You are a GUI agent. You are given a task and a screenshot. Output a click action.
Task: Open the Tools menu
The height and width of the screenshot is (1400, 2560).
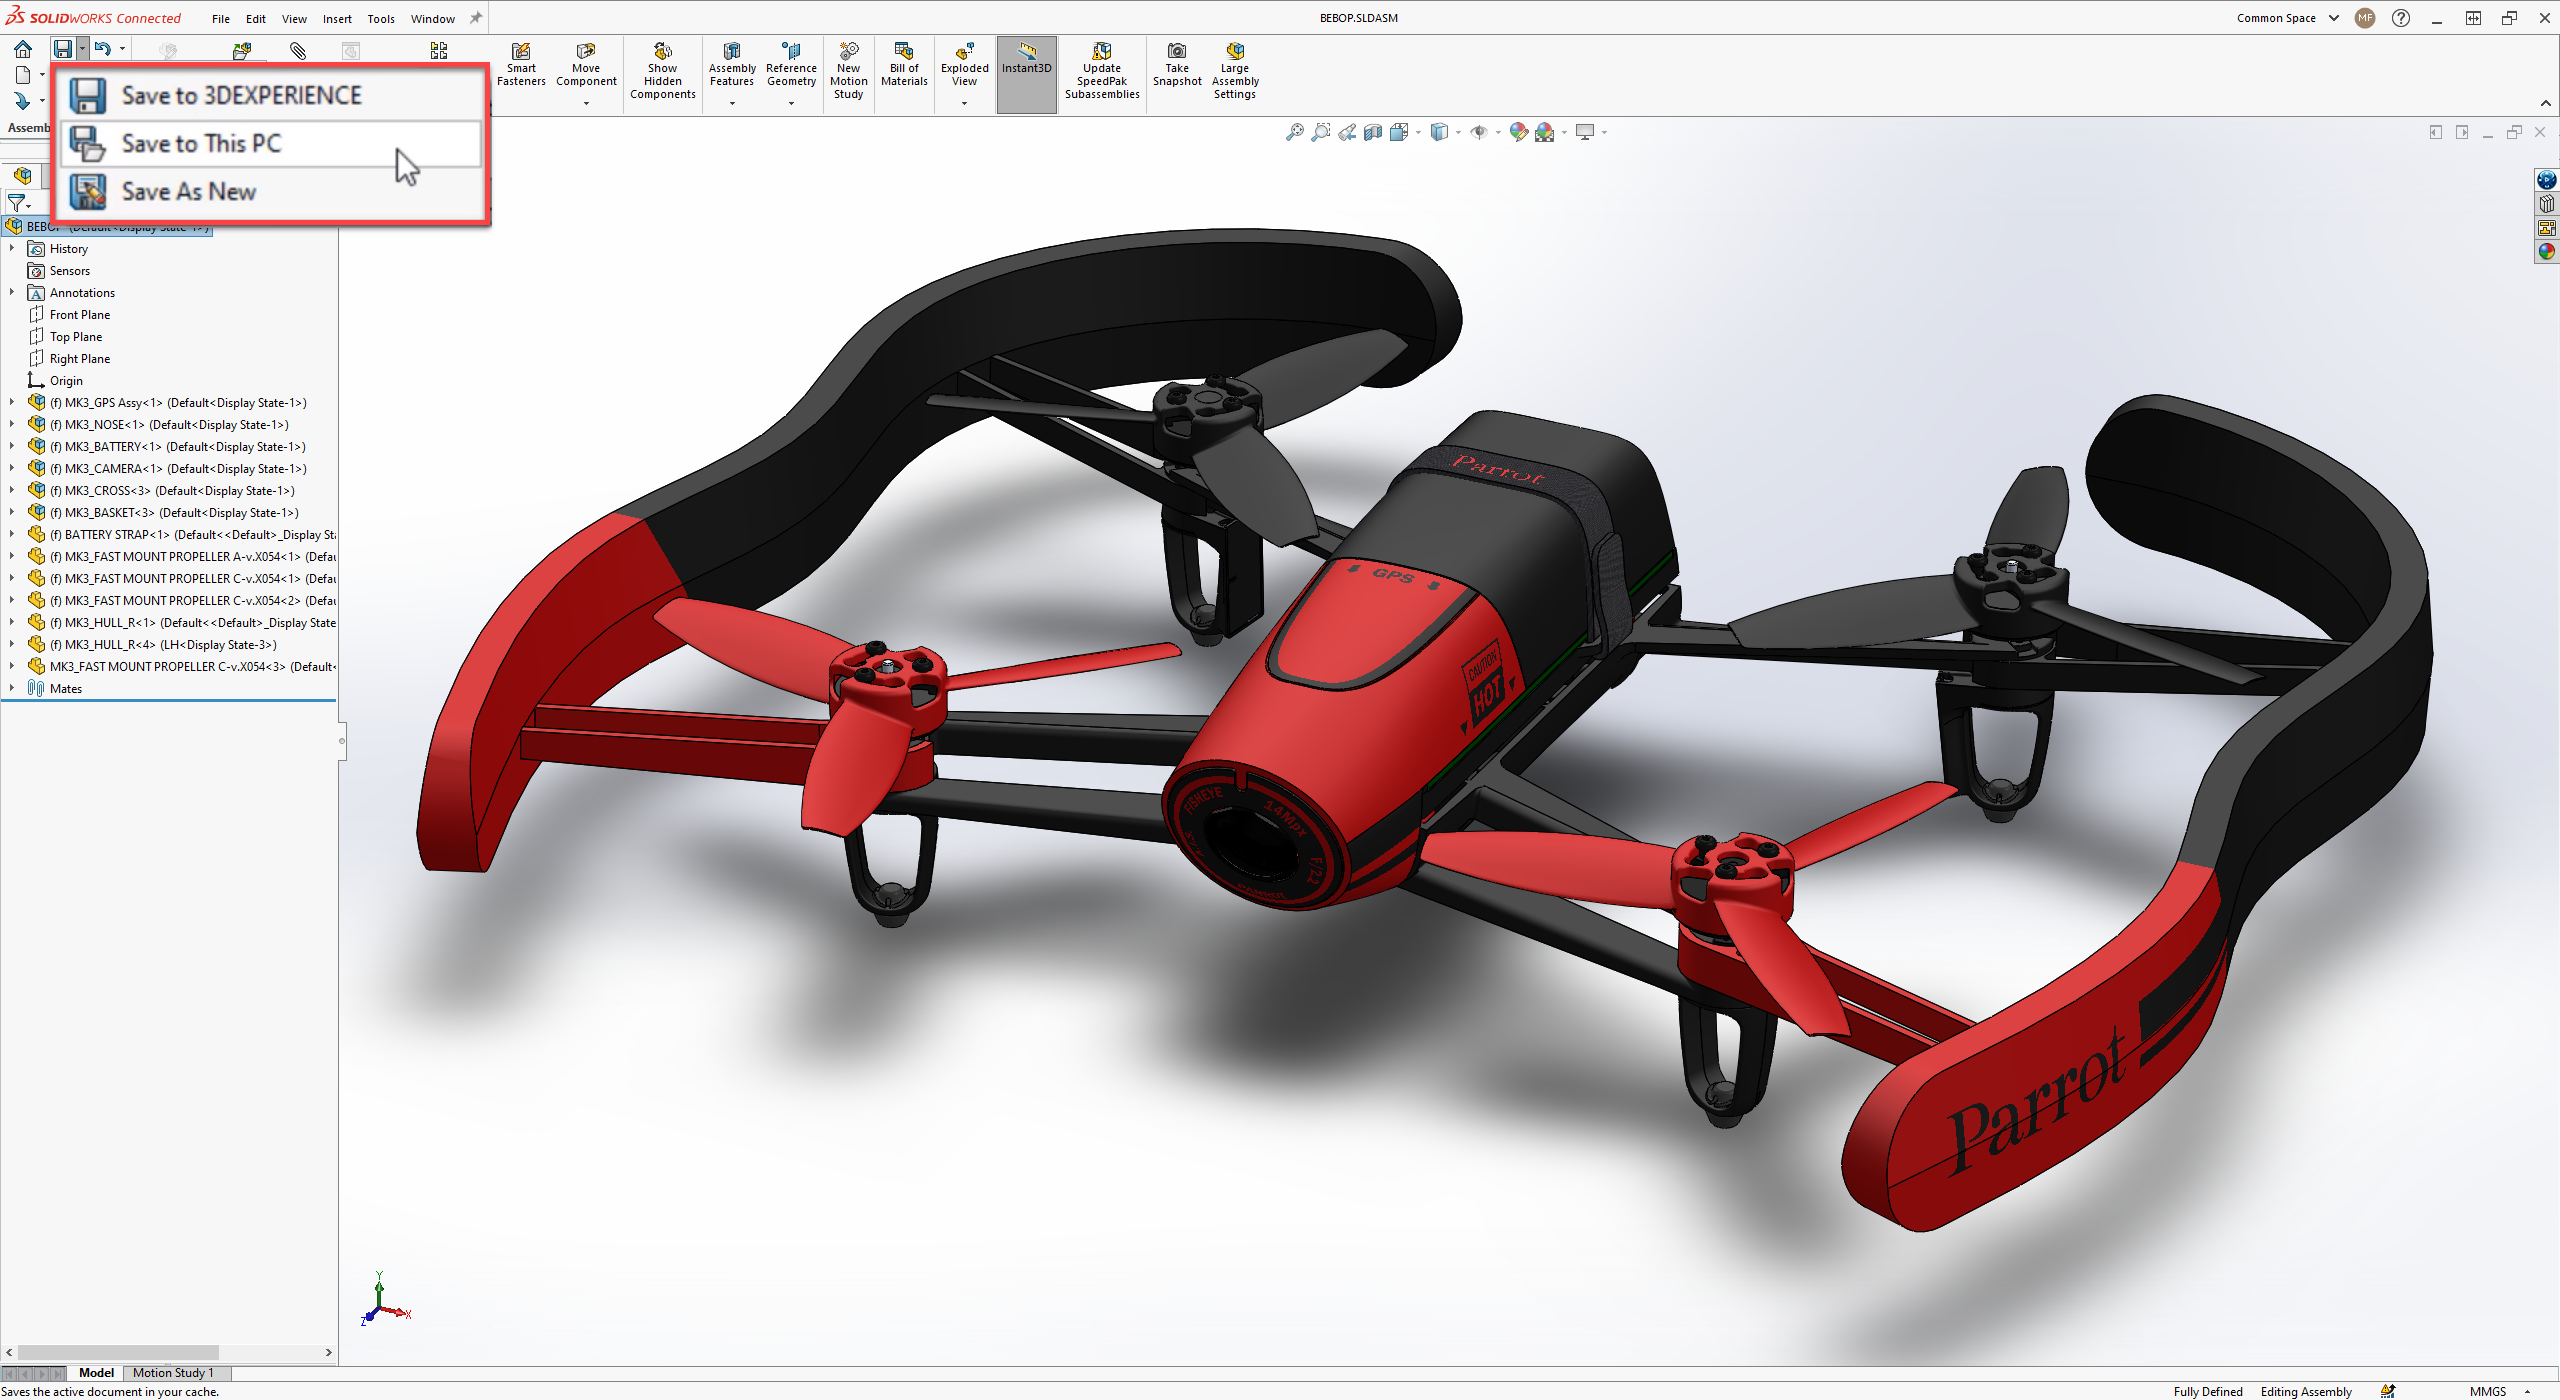point(381,19)
